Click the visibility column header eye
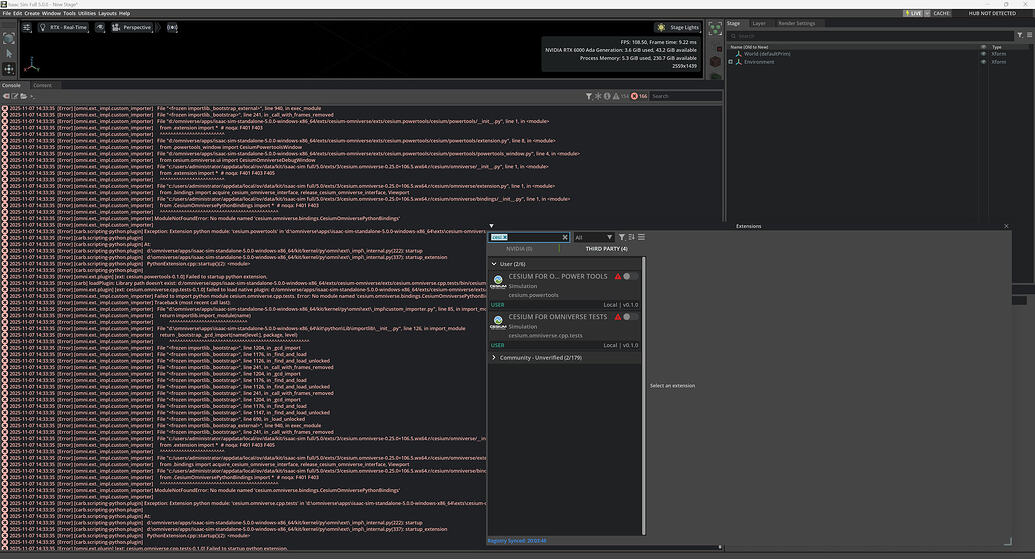 pyautogui.click(x=983, y=47)
